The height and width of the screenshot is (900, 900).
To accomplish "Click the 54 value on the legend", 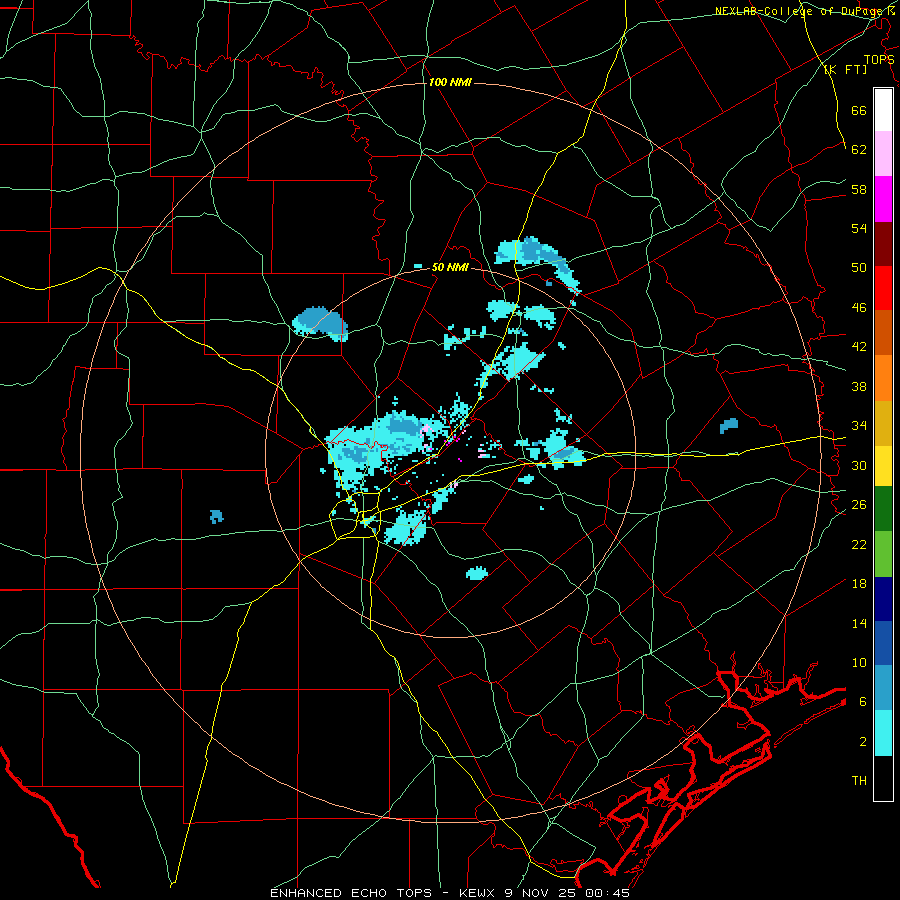I will (x=859, y=229).
